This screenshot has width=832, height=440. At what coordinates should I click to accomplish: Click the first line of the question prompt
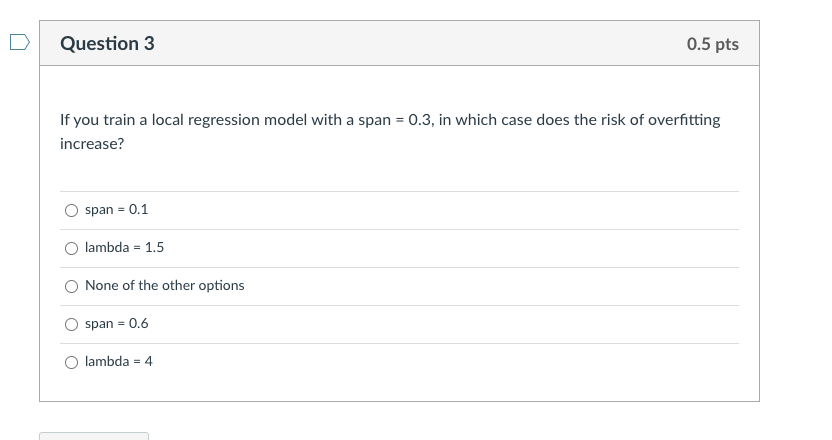(x=389, y=120)
